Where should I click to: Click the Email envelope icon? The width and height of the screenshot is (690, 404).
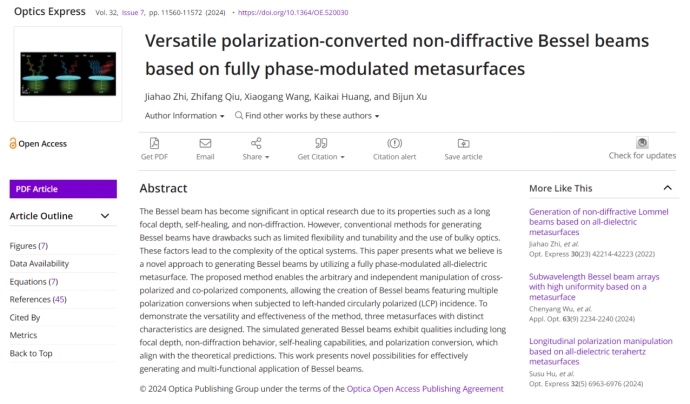click(205, 144)
